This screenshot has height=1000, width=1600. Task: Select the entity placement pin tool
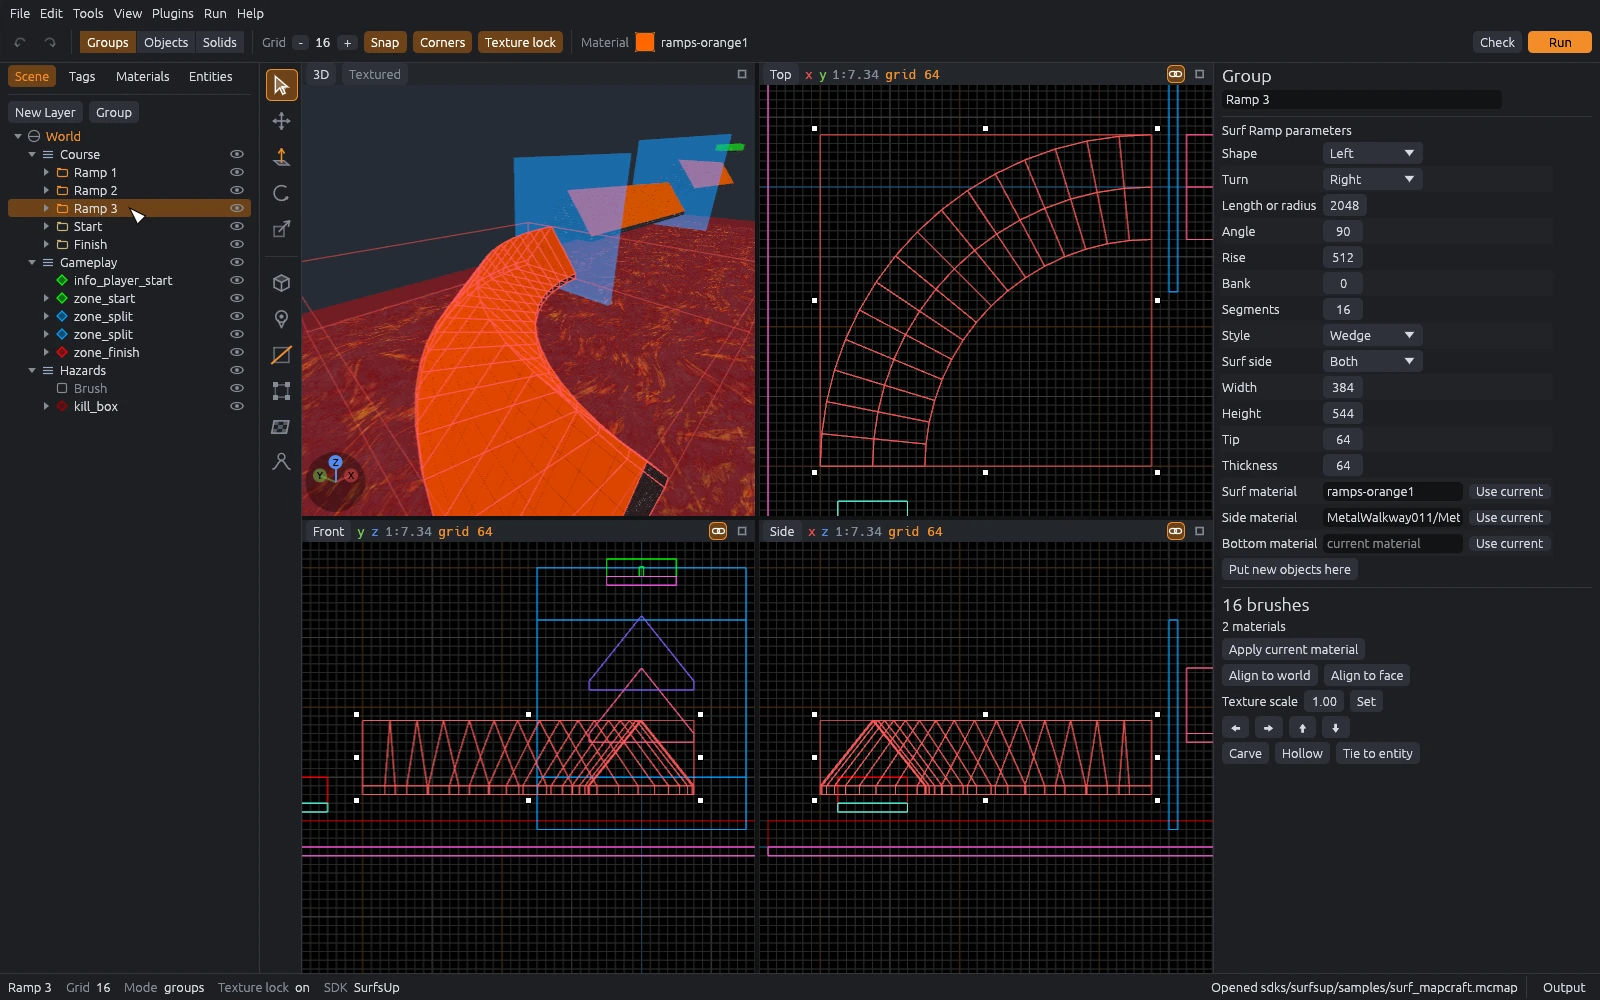pos(281,319)
